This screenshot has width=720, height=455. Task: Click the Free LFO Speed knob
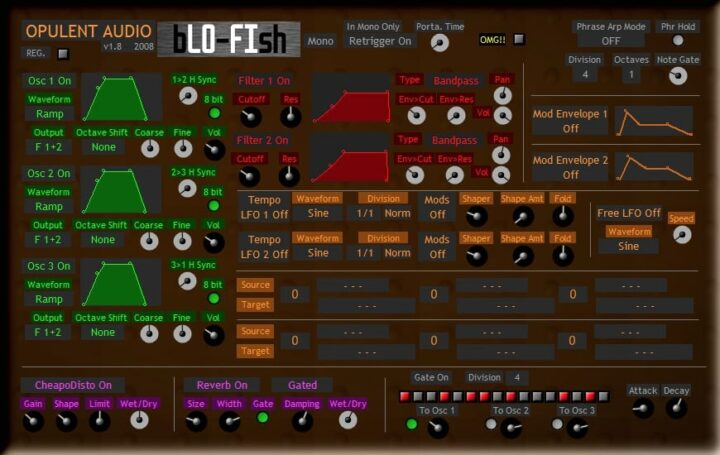(681, 235)
